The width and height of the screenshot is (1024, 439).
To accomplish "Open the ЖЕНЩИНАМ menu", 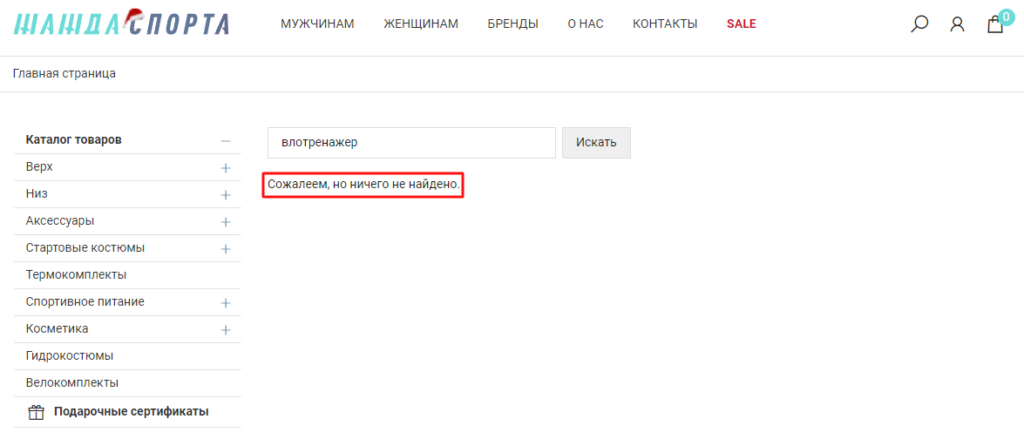I will (421, 24).
